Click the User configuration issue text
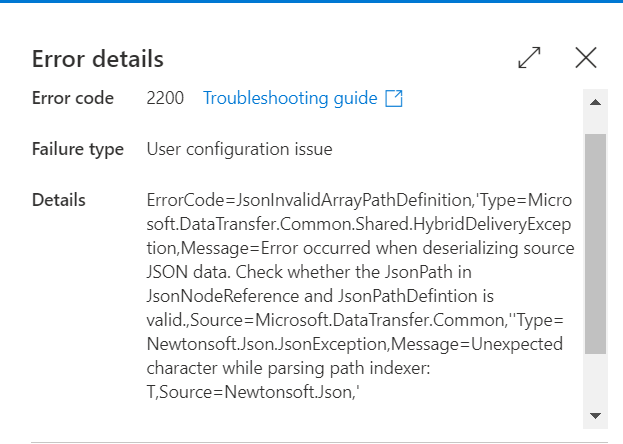 (239, 149)
